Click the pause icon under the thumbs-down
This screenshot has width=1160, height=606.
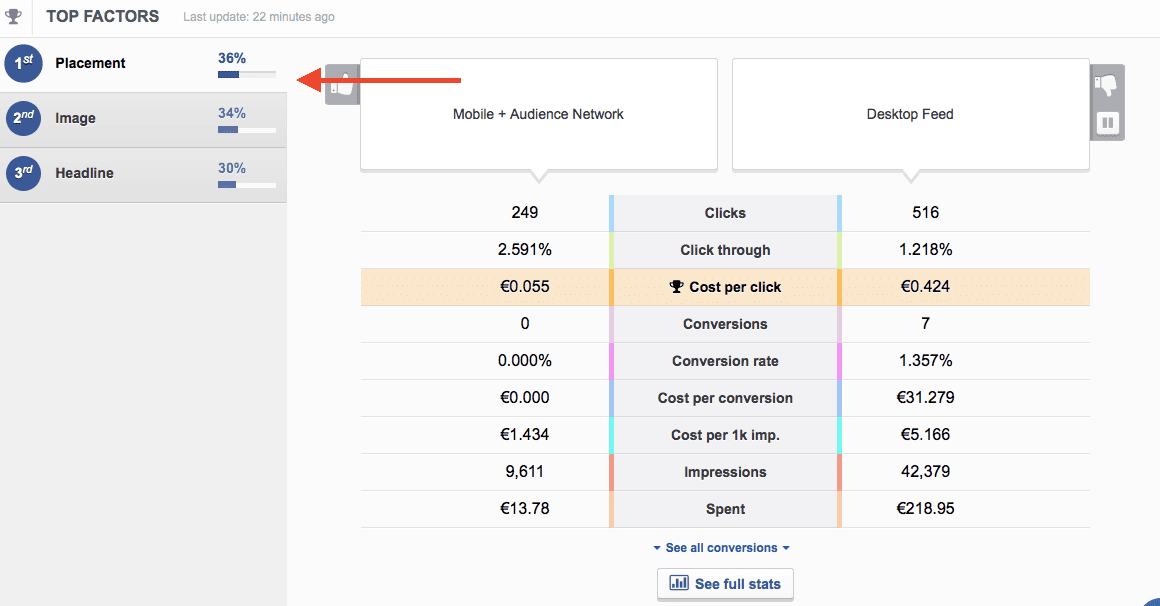coord(1108,122)
